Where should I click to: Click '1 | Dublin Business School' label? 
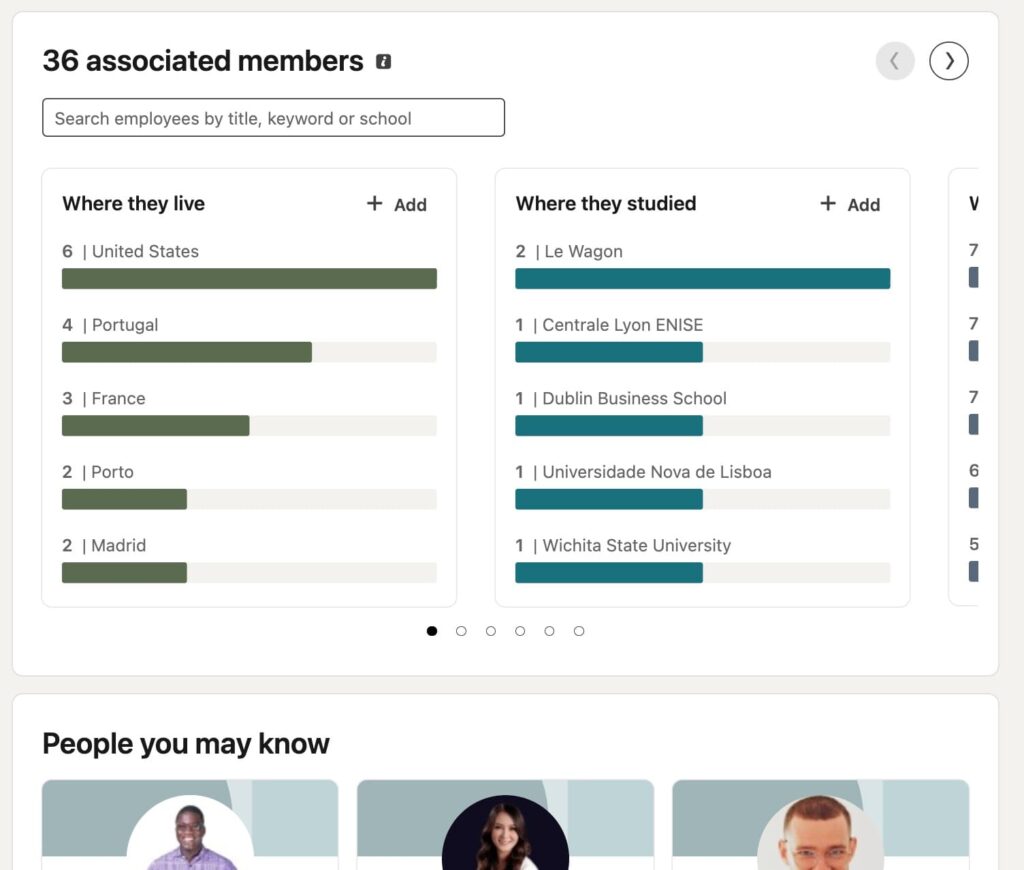click(621, 398)
